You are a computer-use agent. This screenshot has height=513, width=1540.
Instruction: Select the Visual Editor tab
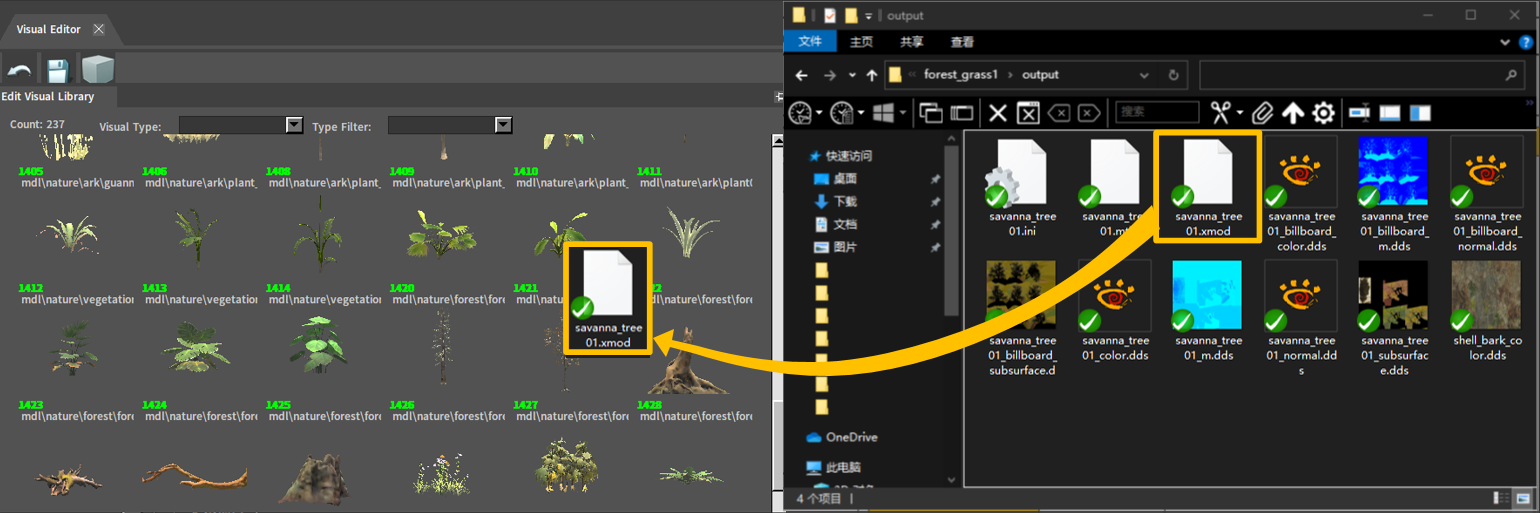coord(48,30)
